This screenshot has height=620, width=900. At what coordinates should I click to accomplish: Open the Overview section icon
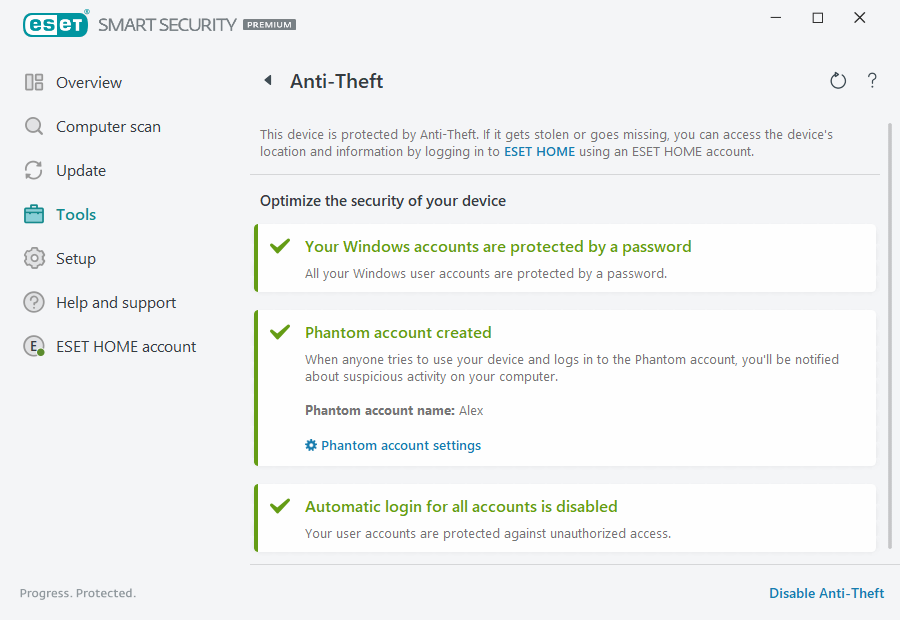coord(31,82)
